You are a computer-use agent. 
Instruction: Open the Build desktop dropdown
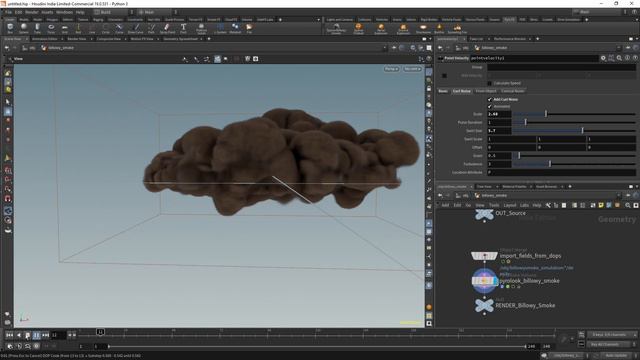point(113,12)
